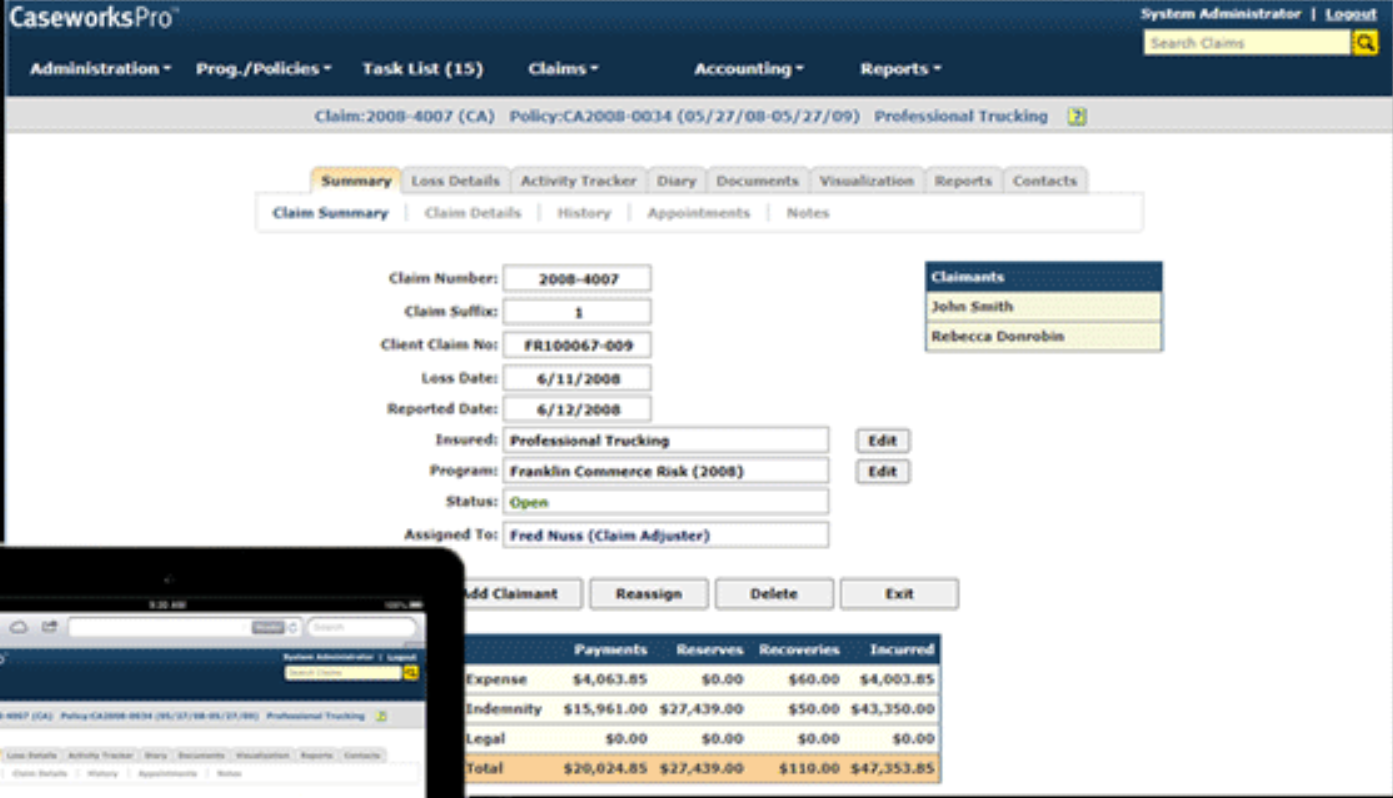Open the Reports dropdown menu

[x=896, y=69]
